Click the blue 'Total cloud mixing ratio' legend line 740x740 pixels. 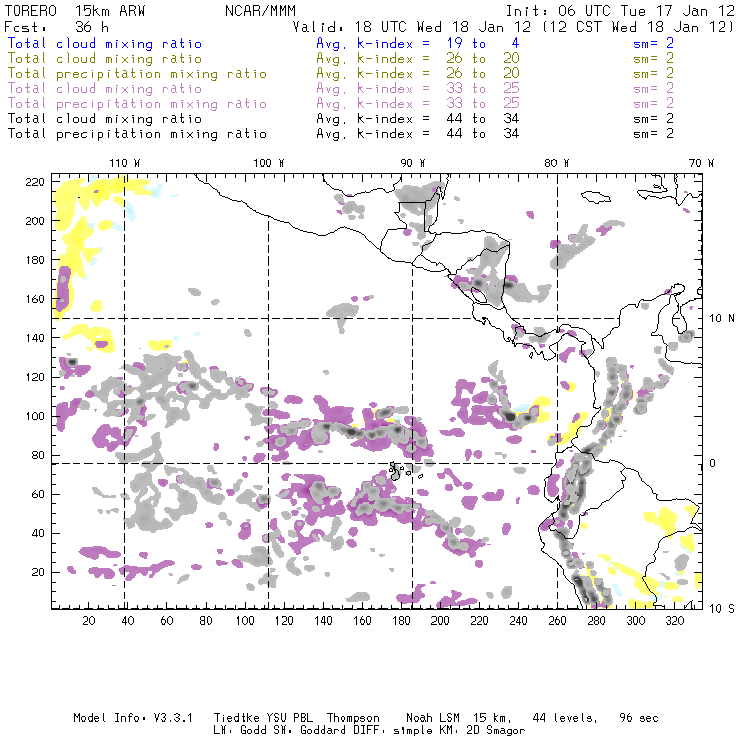coord(105,43)
